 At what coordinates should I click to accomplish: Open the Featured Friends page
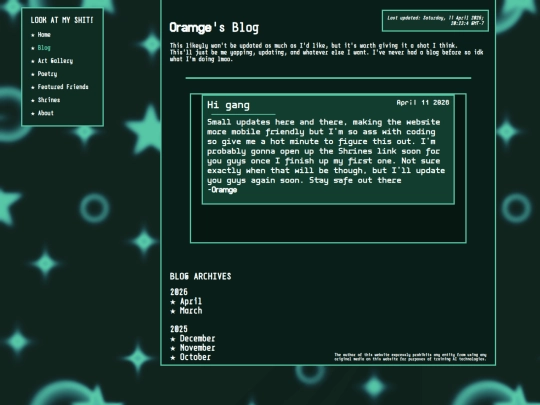click(x=63, y=87)
